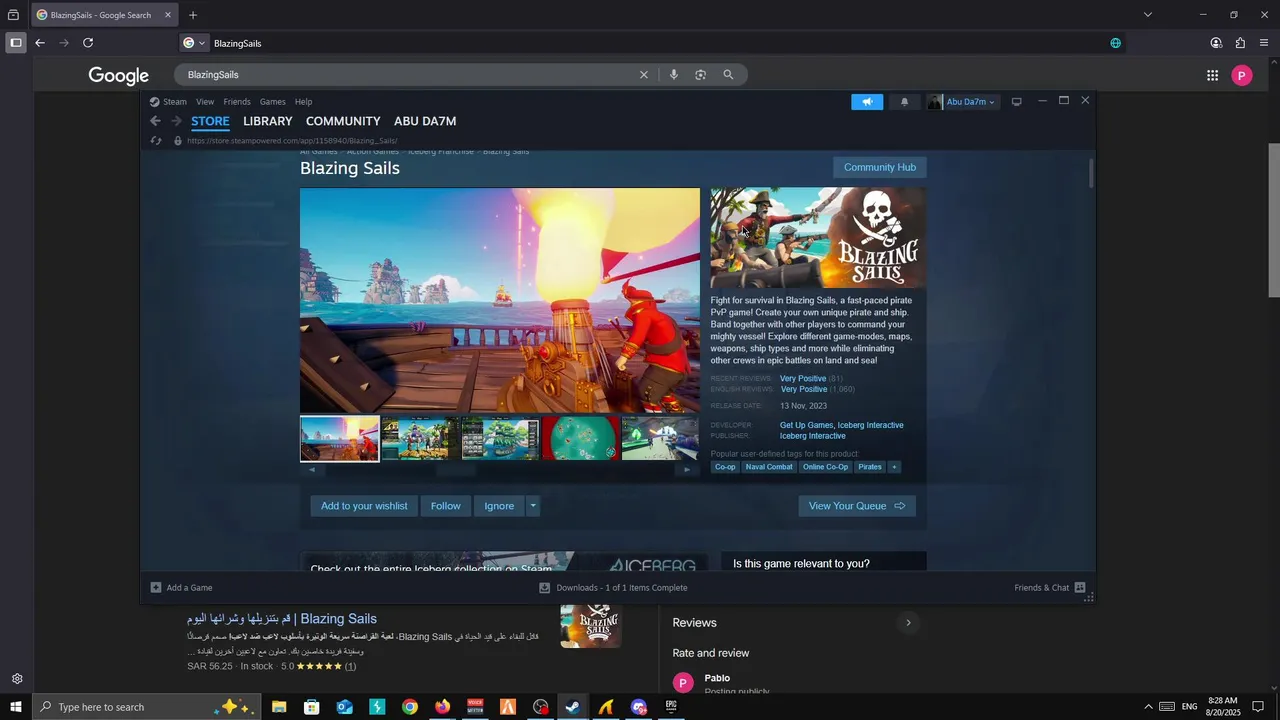Click Downloads icon in Steam bottom bar
This screenshot has height=720, width=1280.
tap(545, 588)
